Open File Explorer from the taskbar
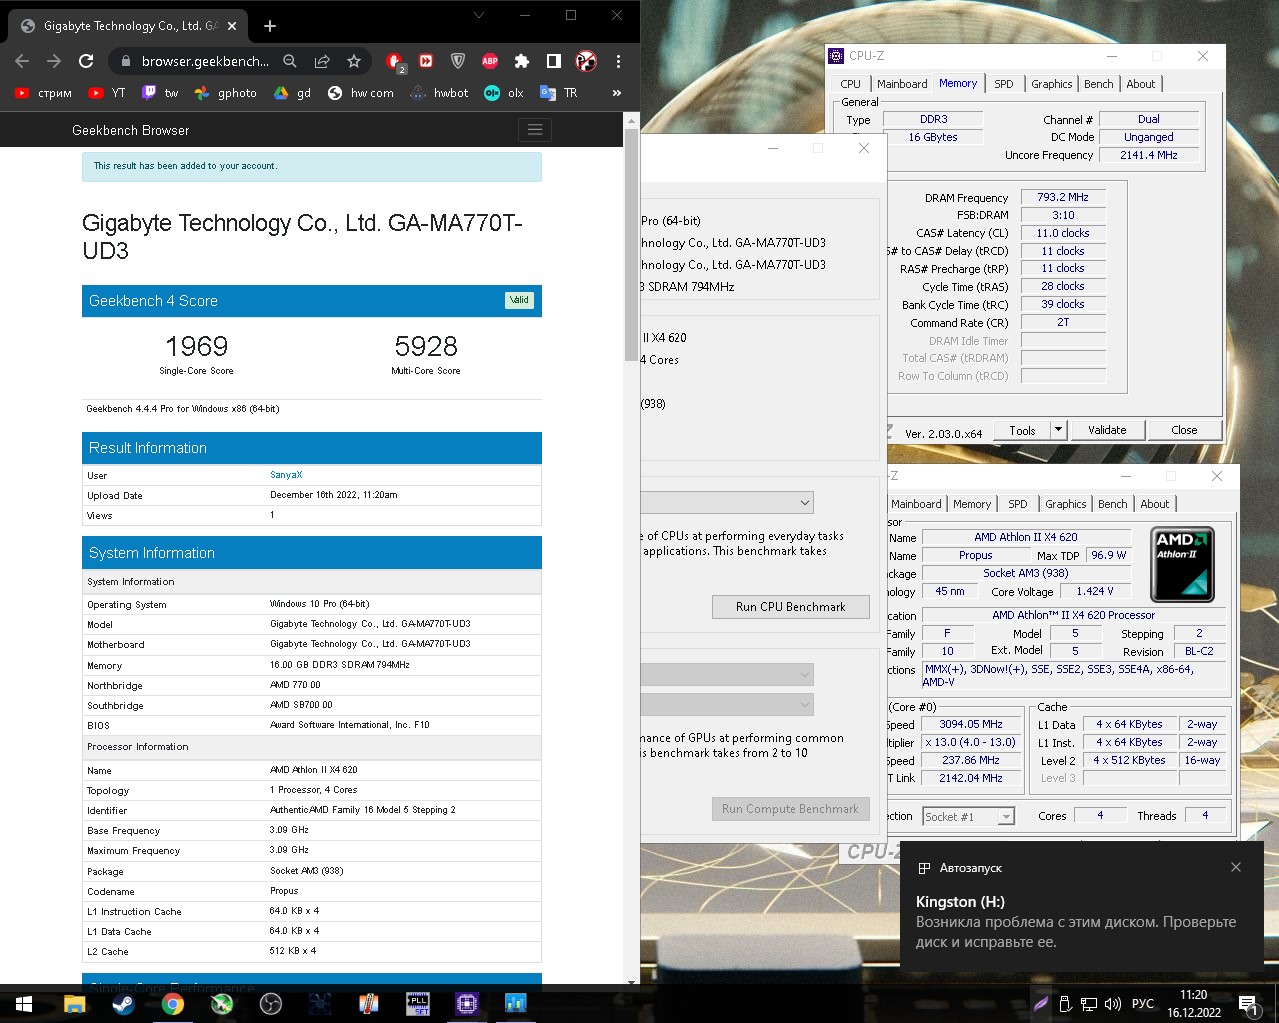The image size is (1279, 1023). coord(75,1003)
